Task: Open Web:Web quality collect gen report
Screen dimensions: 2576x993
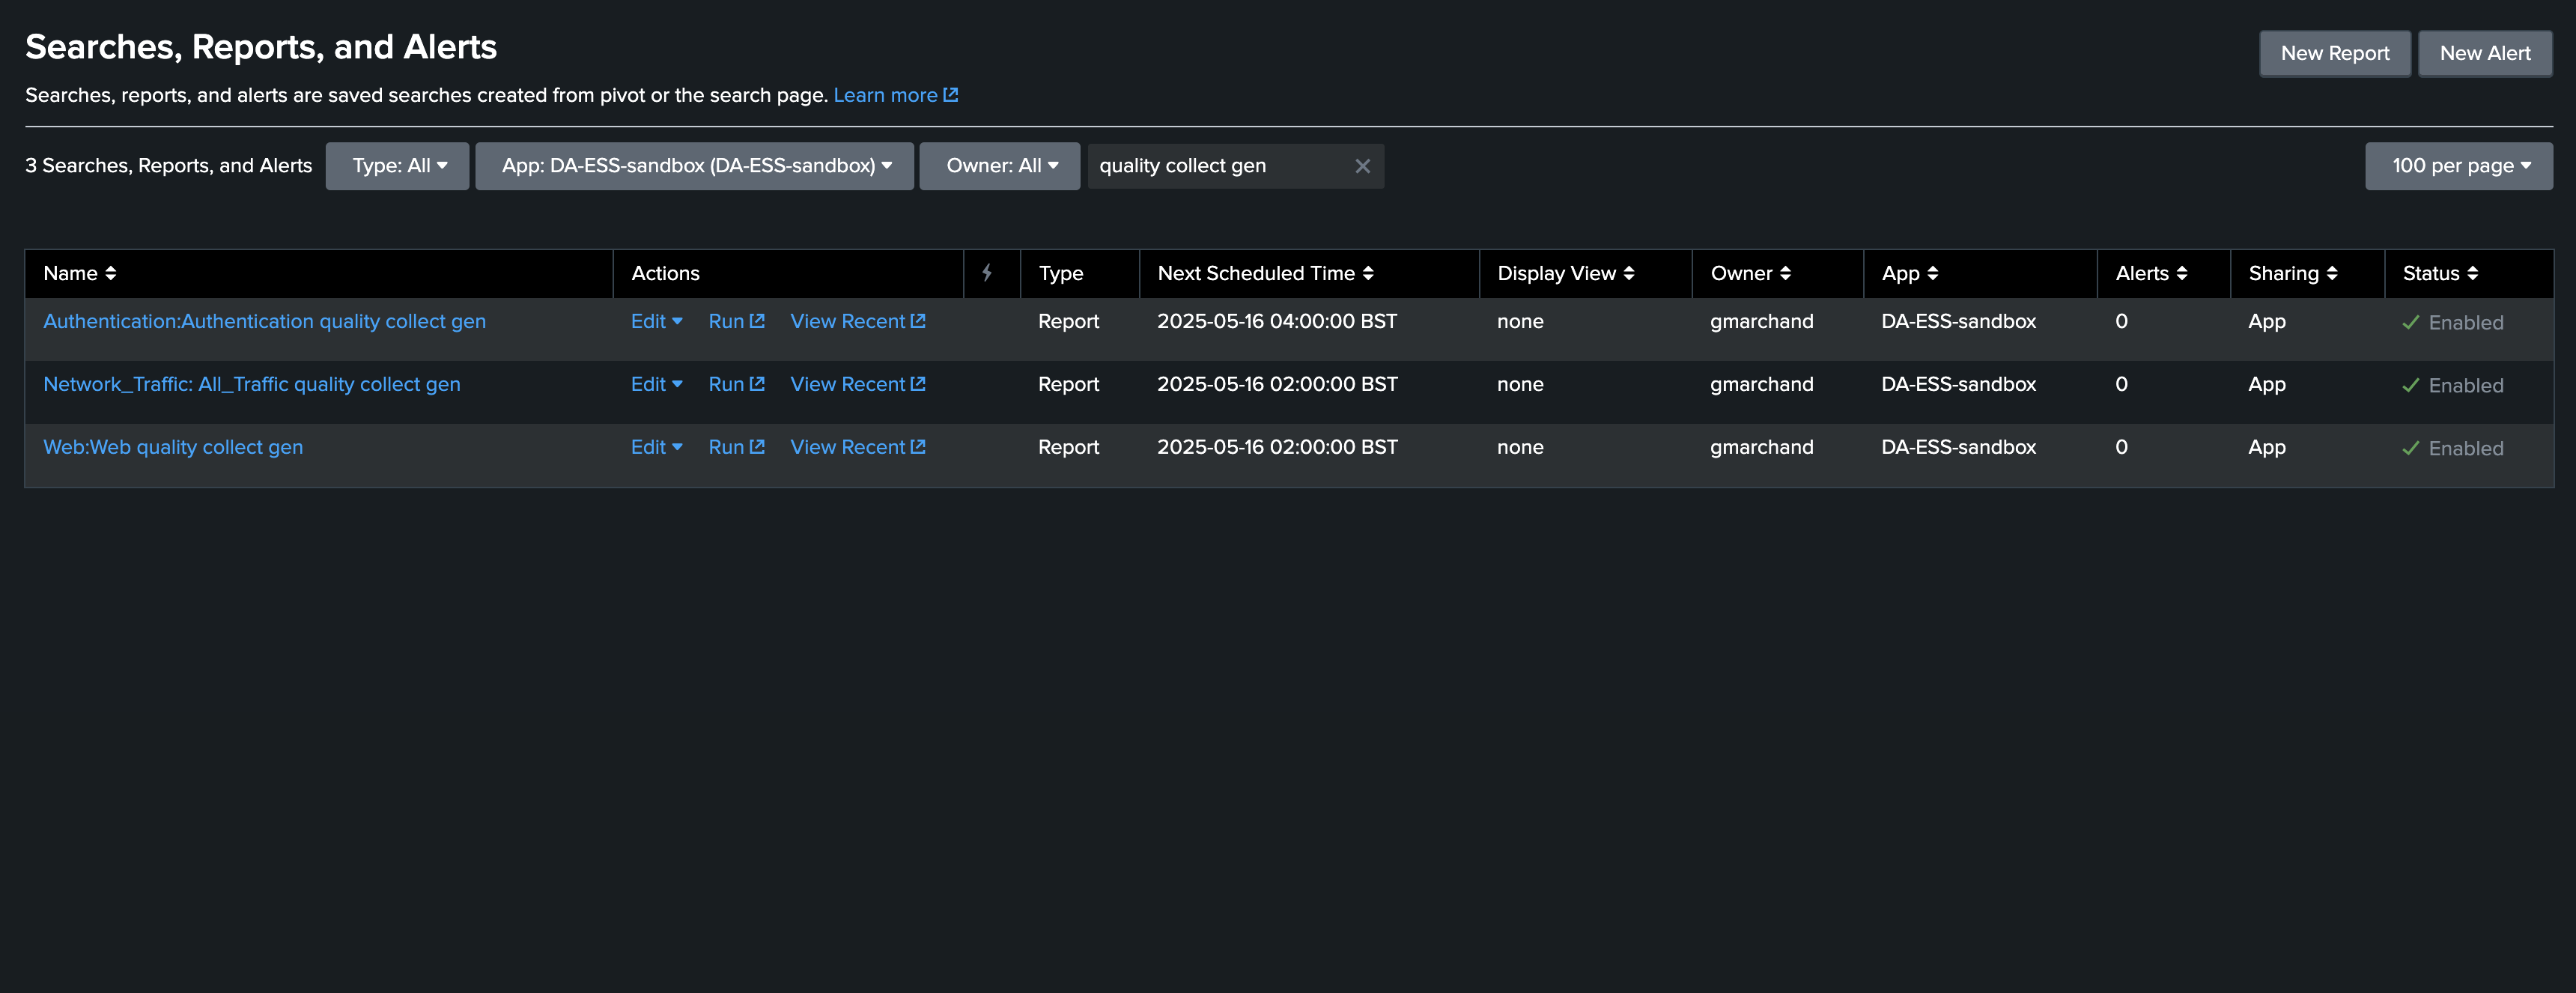Action: tap(173, 448)
